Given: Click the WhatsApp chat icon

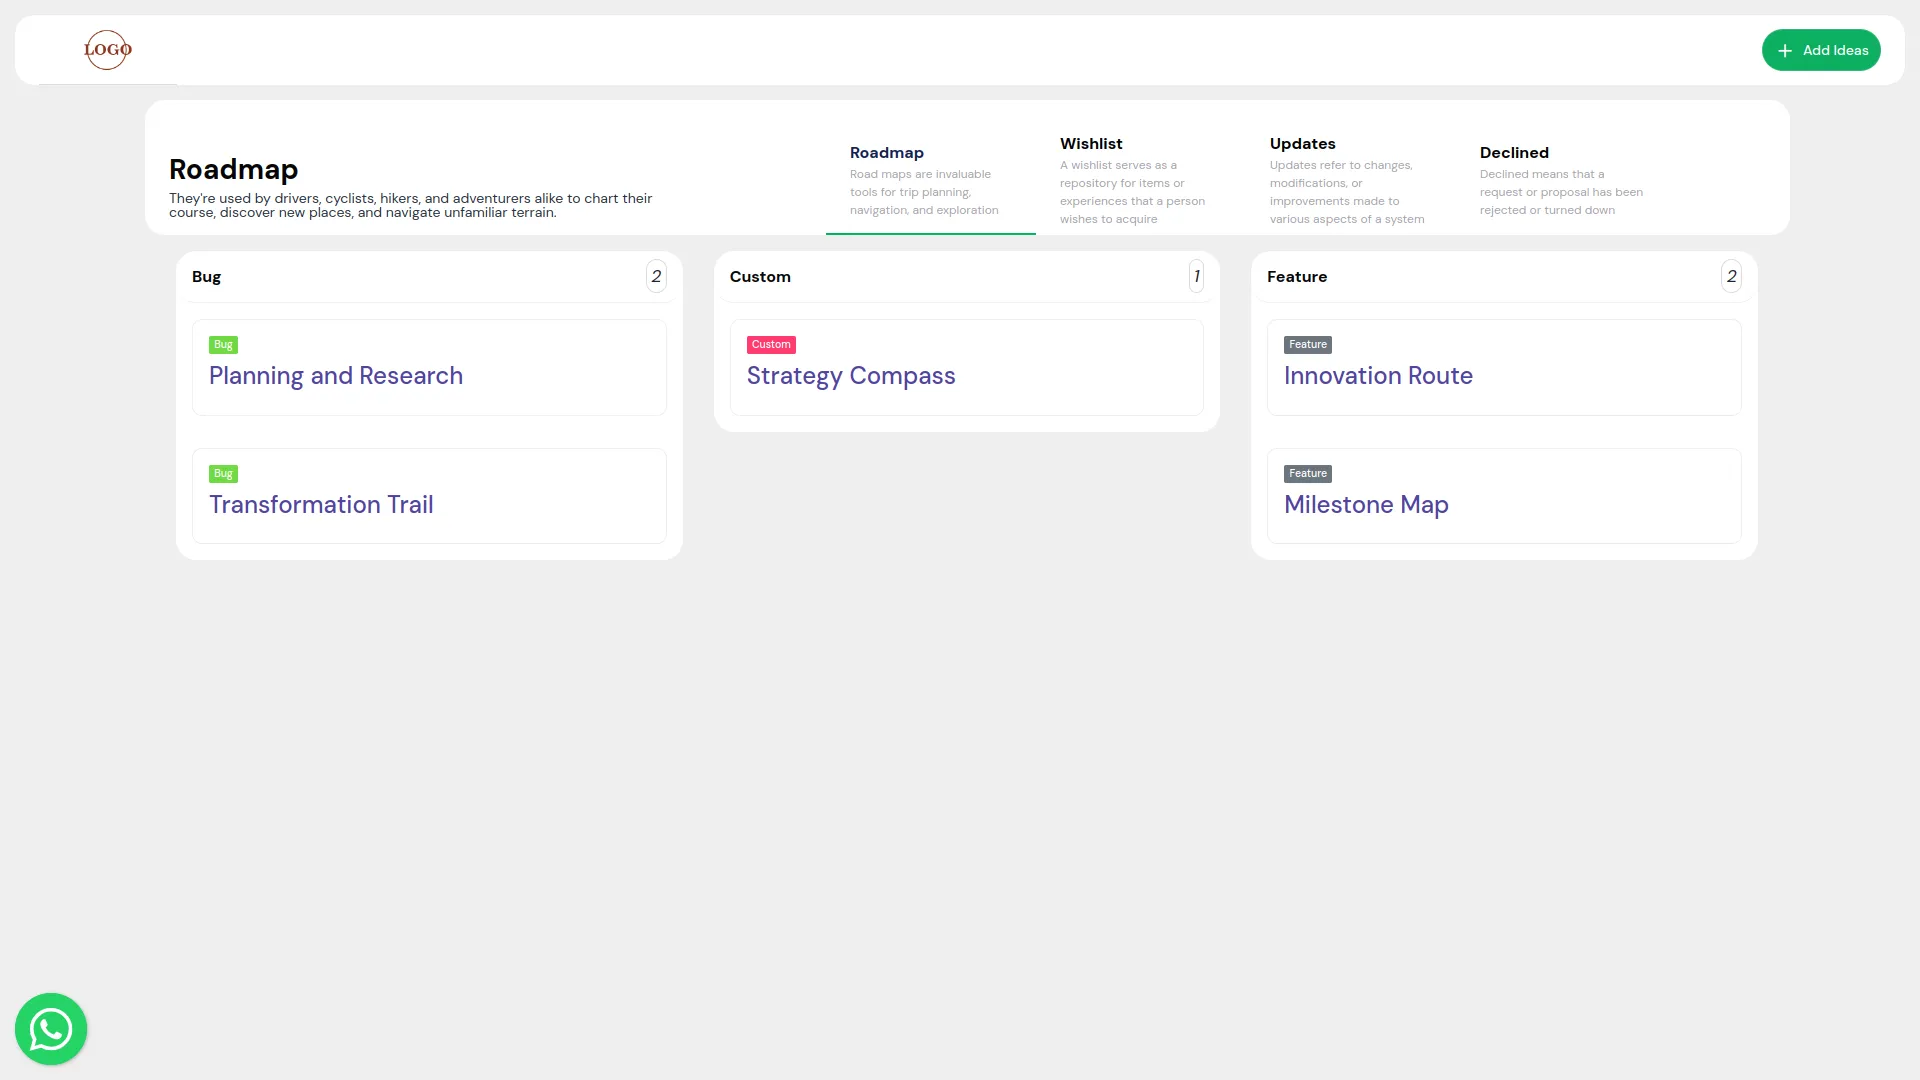Looking at the screenshot, I should [50, 1028].
